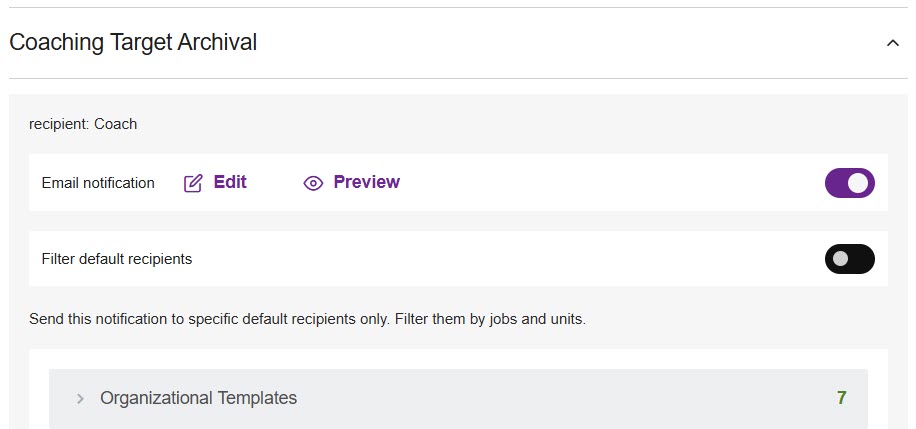Click the Email notification label text
This screenshot has height=429, width=916.
(98, 183)
